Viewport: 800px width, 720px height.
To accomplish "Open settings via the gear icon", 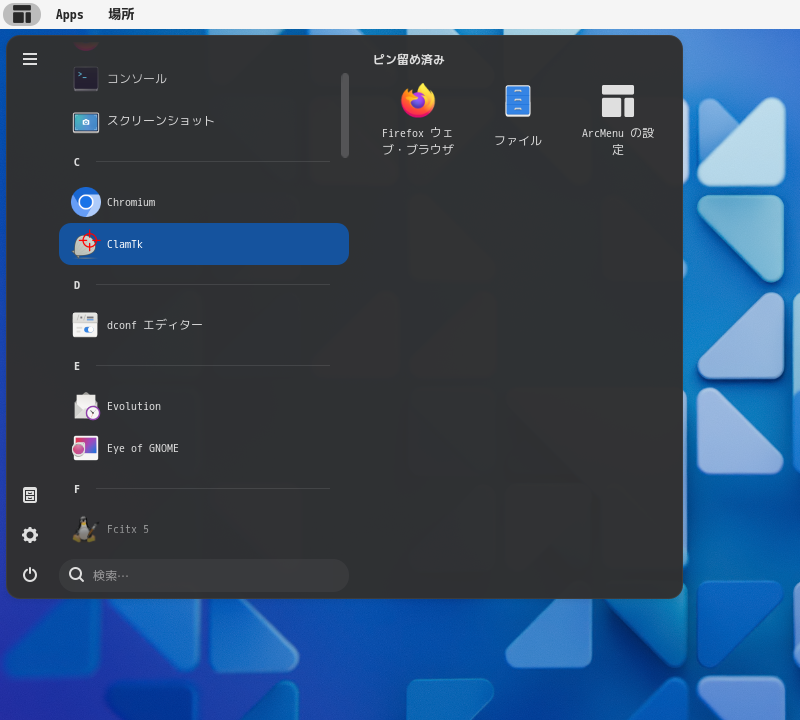I will coord(30,535).
